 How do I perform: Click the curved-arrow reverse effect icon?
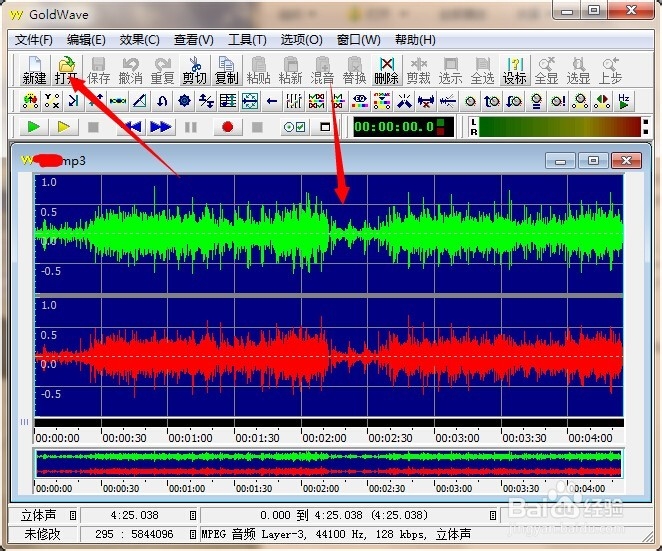click(162, 101)
